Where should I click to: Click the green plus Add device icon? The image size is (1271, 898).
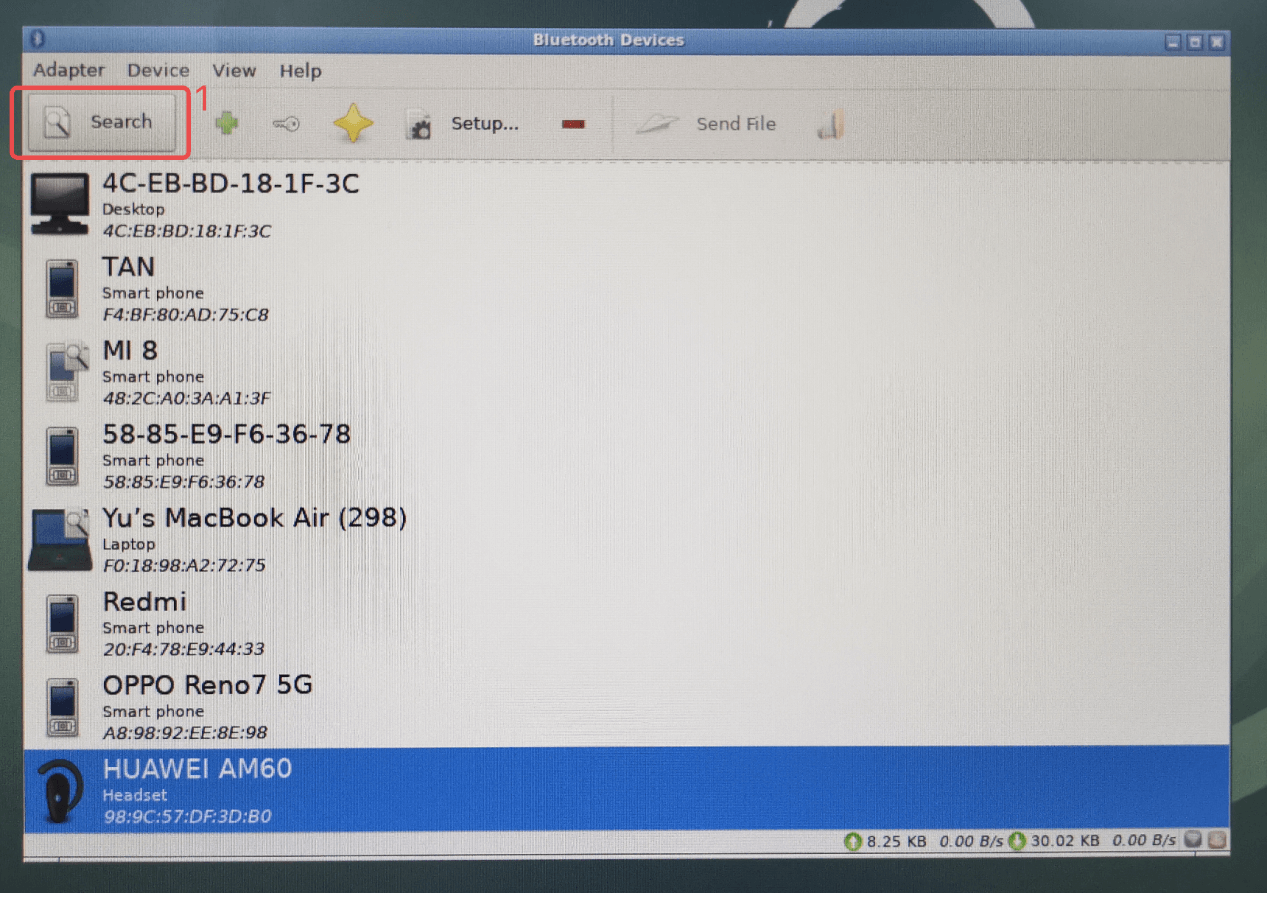227,124
